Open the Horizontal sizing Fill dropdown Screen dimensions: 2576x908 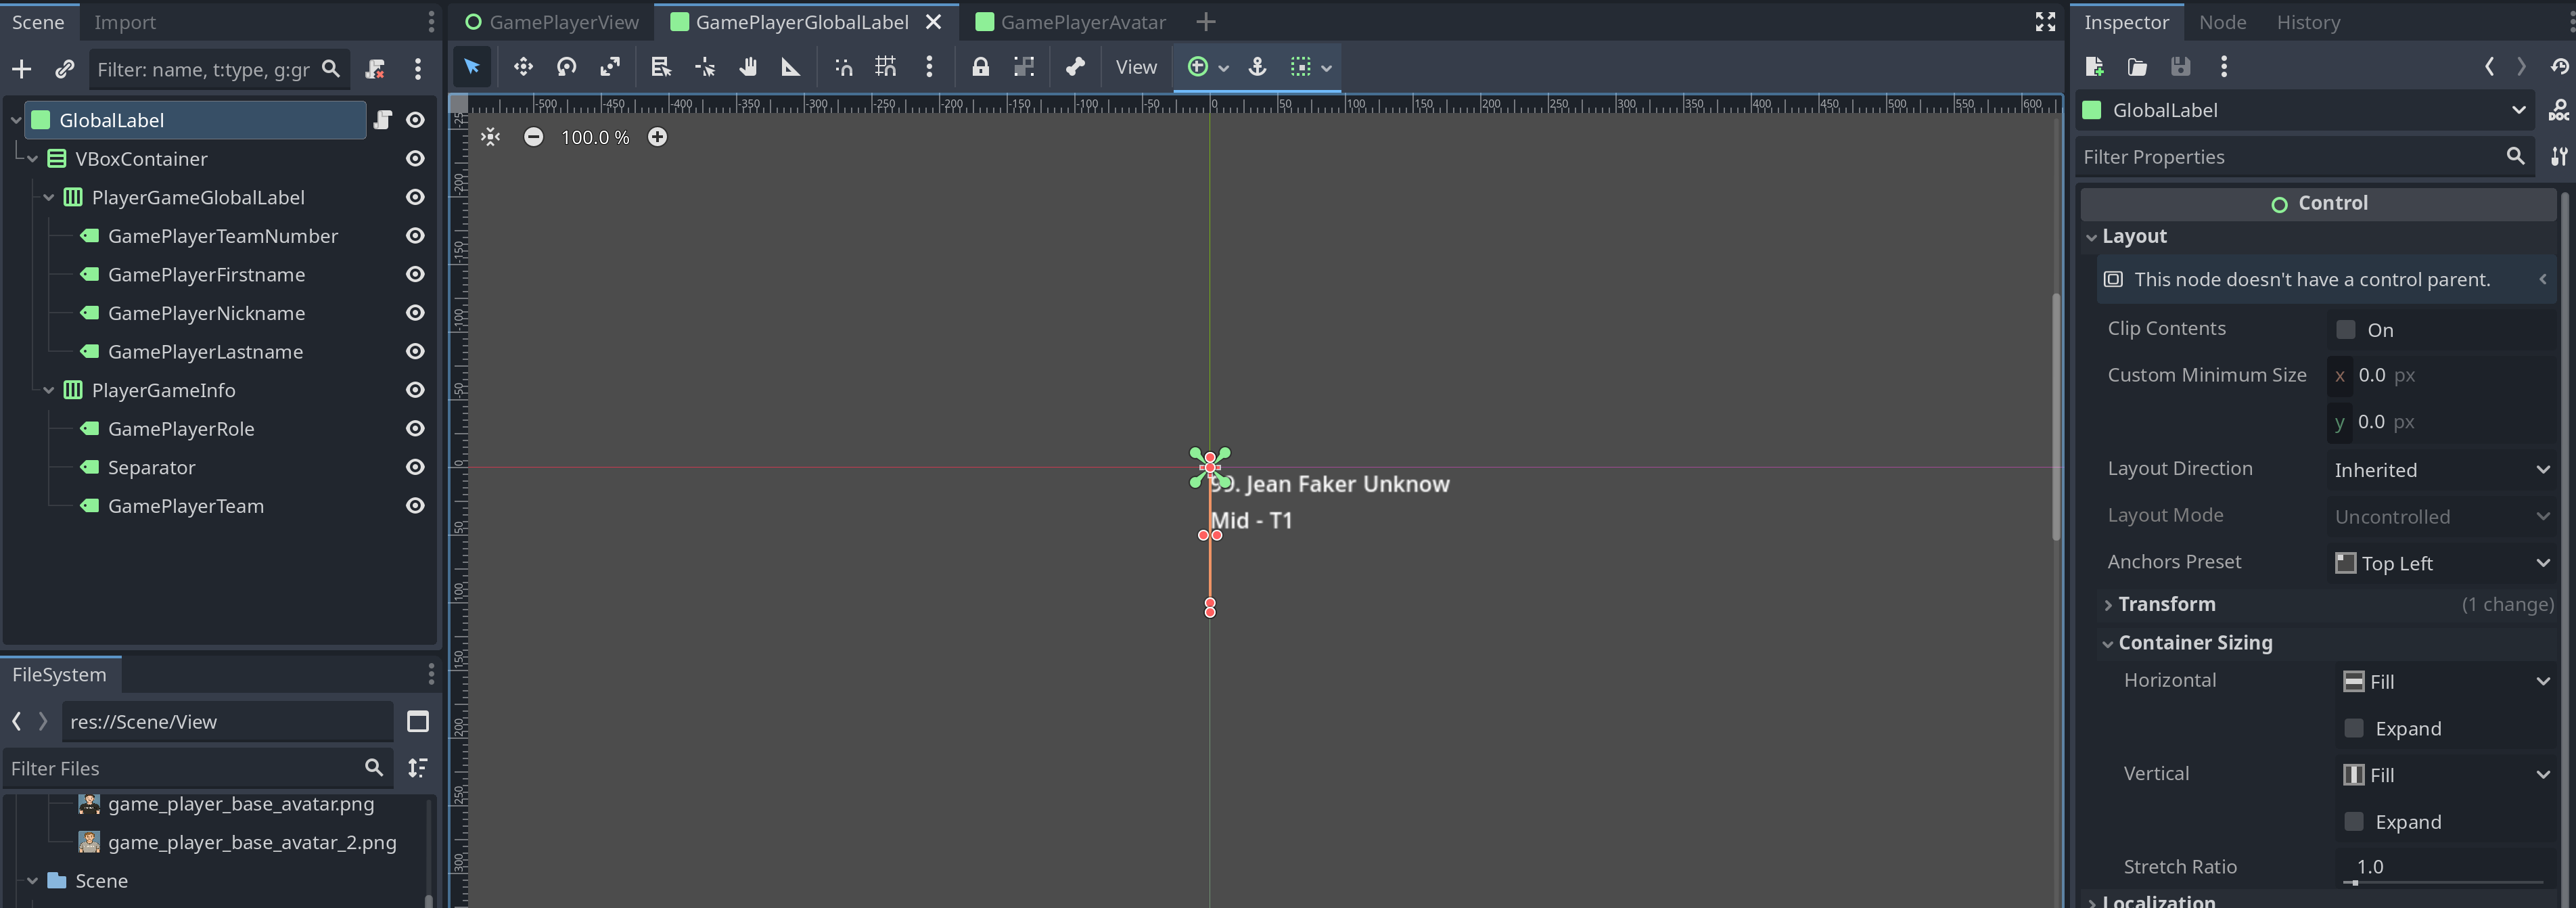(x=2445, y=681)
